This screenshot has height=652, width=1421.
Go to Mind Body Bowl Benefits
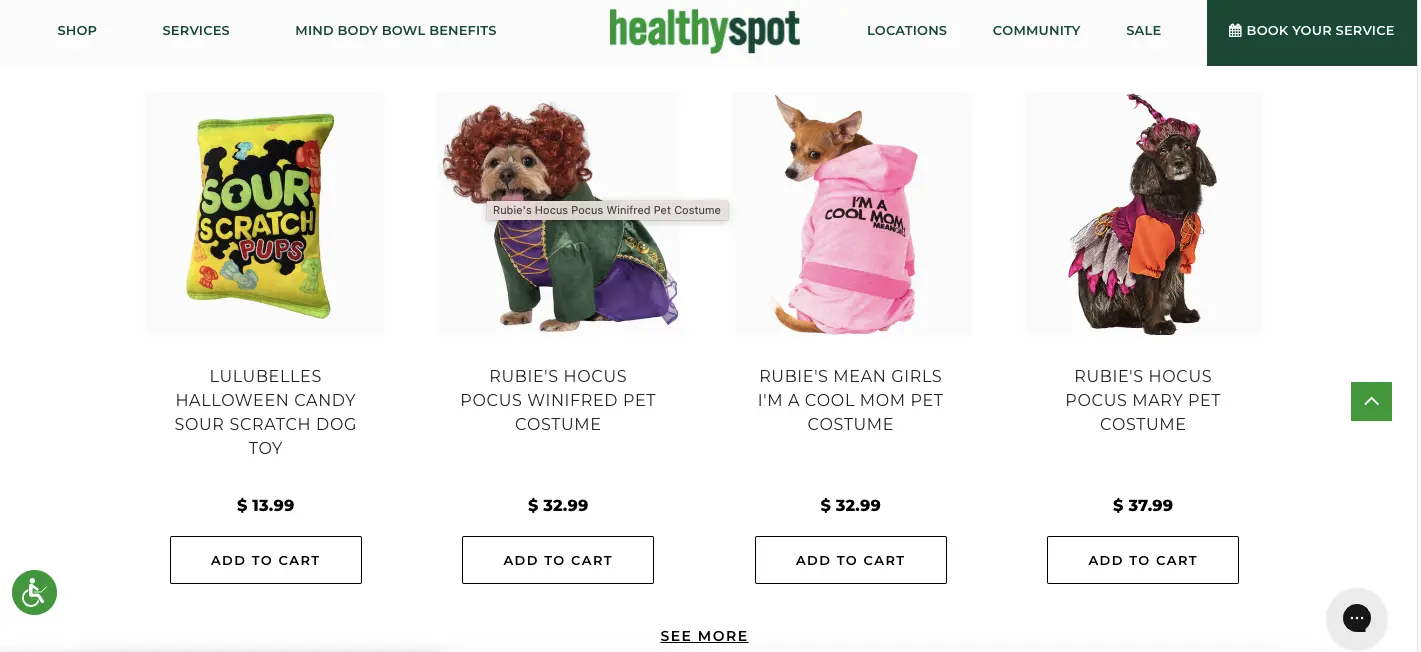pos(396,31)
